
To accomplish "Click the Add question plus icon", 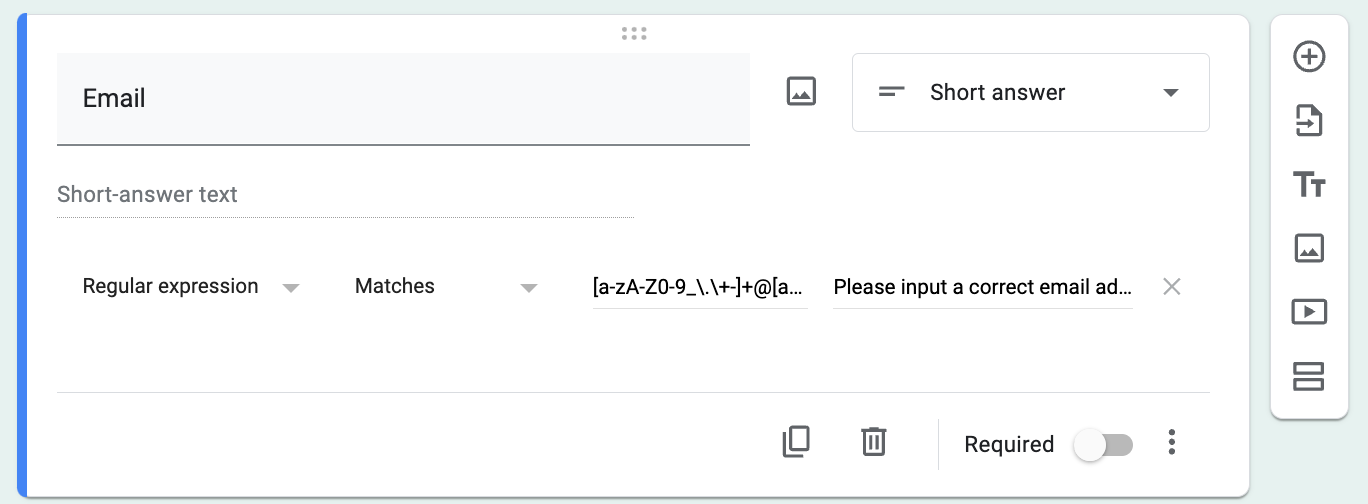I will click(x=1309, y=57).
